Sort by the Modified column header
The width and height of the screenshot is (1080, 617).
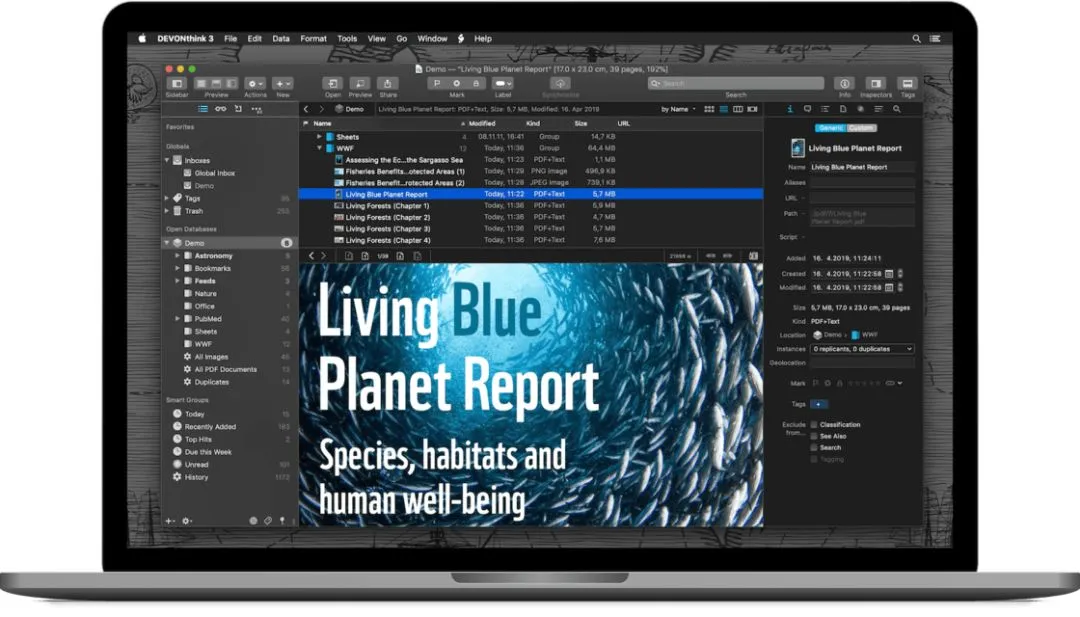click(481, 123)
